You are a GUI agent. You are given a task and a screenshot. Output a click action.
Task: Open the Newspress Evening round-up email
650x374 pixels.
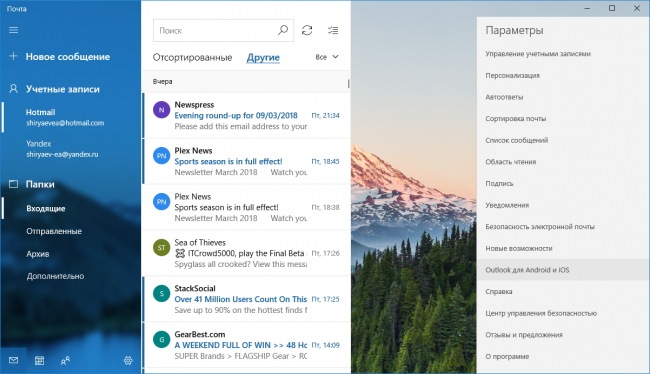point(246,116)
